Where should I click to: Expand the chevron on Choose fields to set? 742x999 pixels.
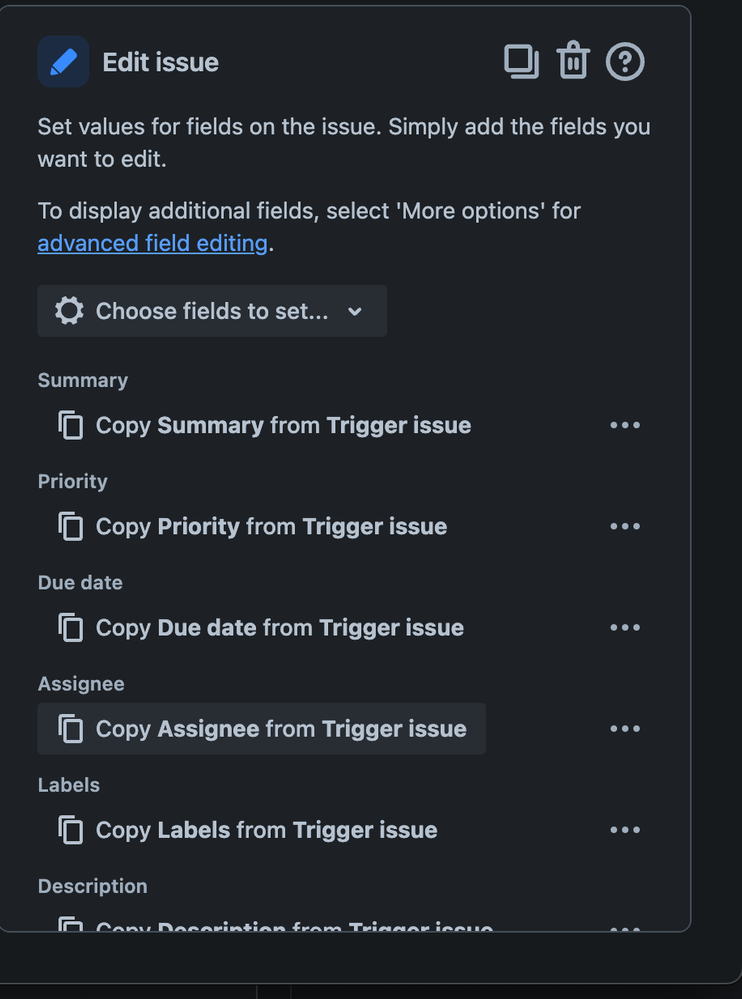tap(355, 312)
